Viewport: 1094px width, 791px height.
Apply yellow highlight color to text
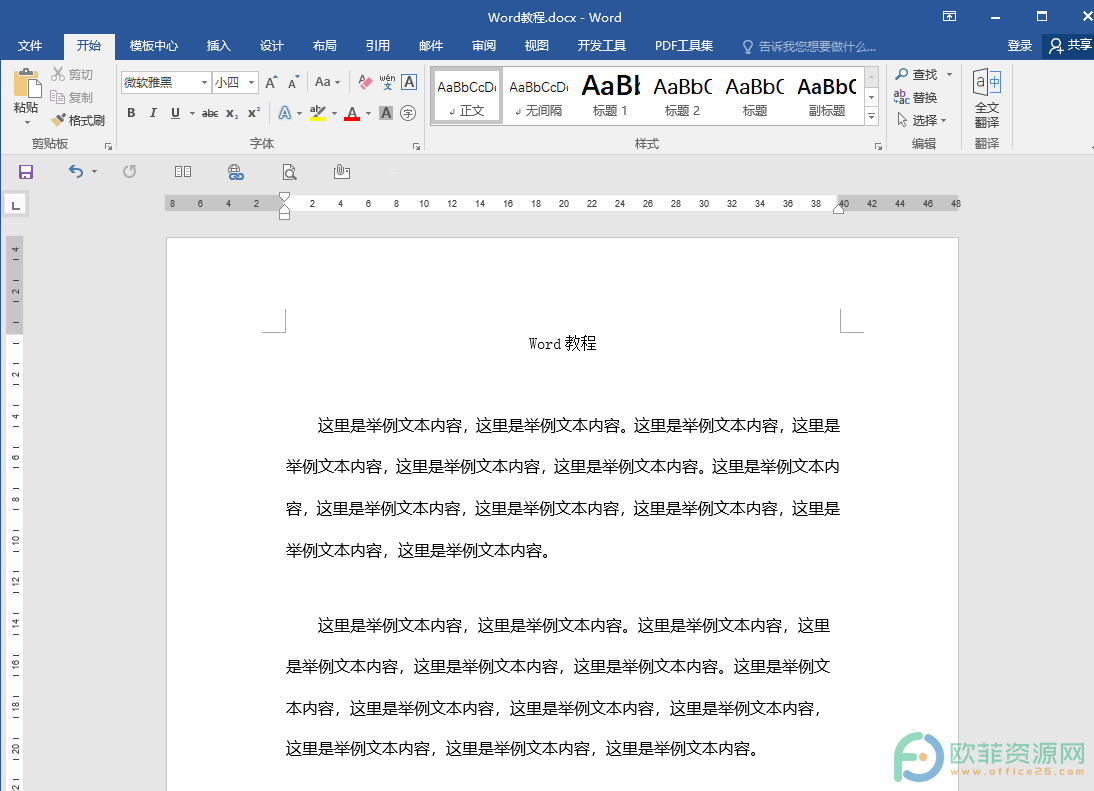coord(317,112)
